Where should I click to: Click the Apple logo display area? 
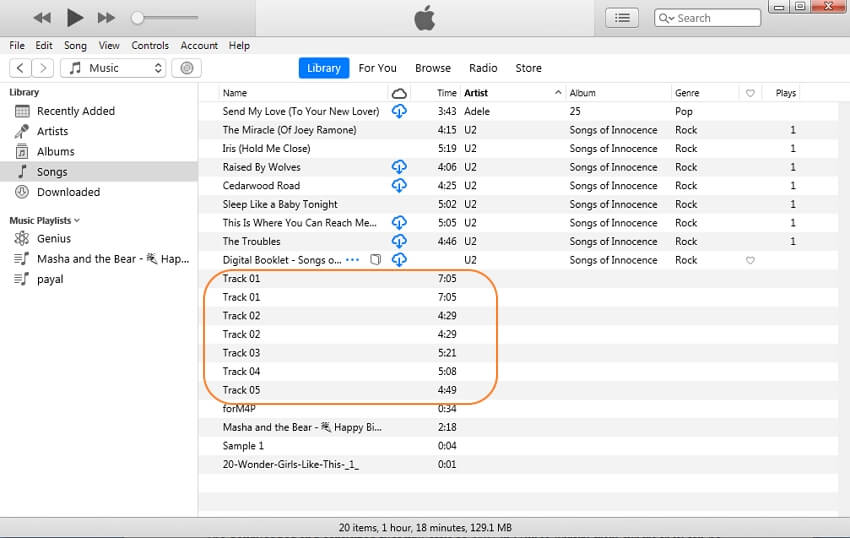[425, 18]
